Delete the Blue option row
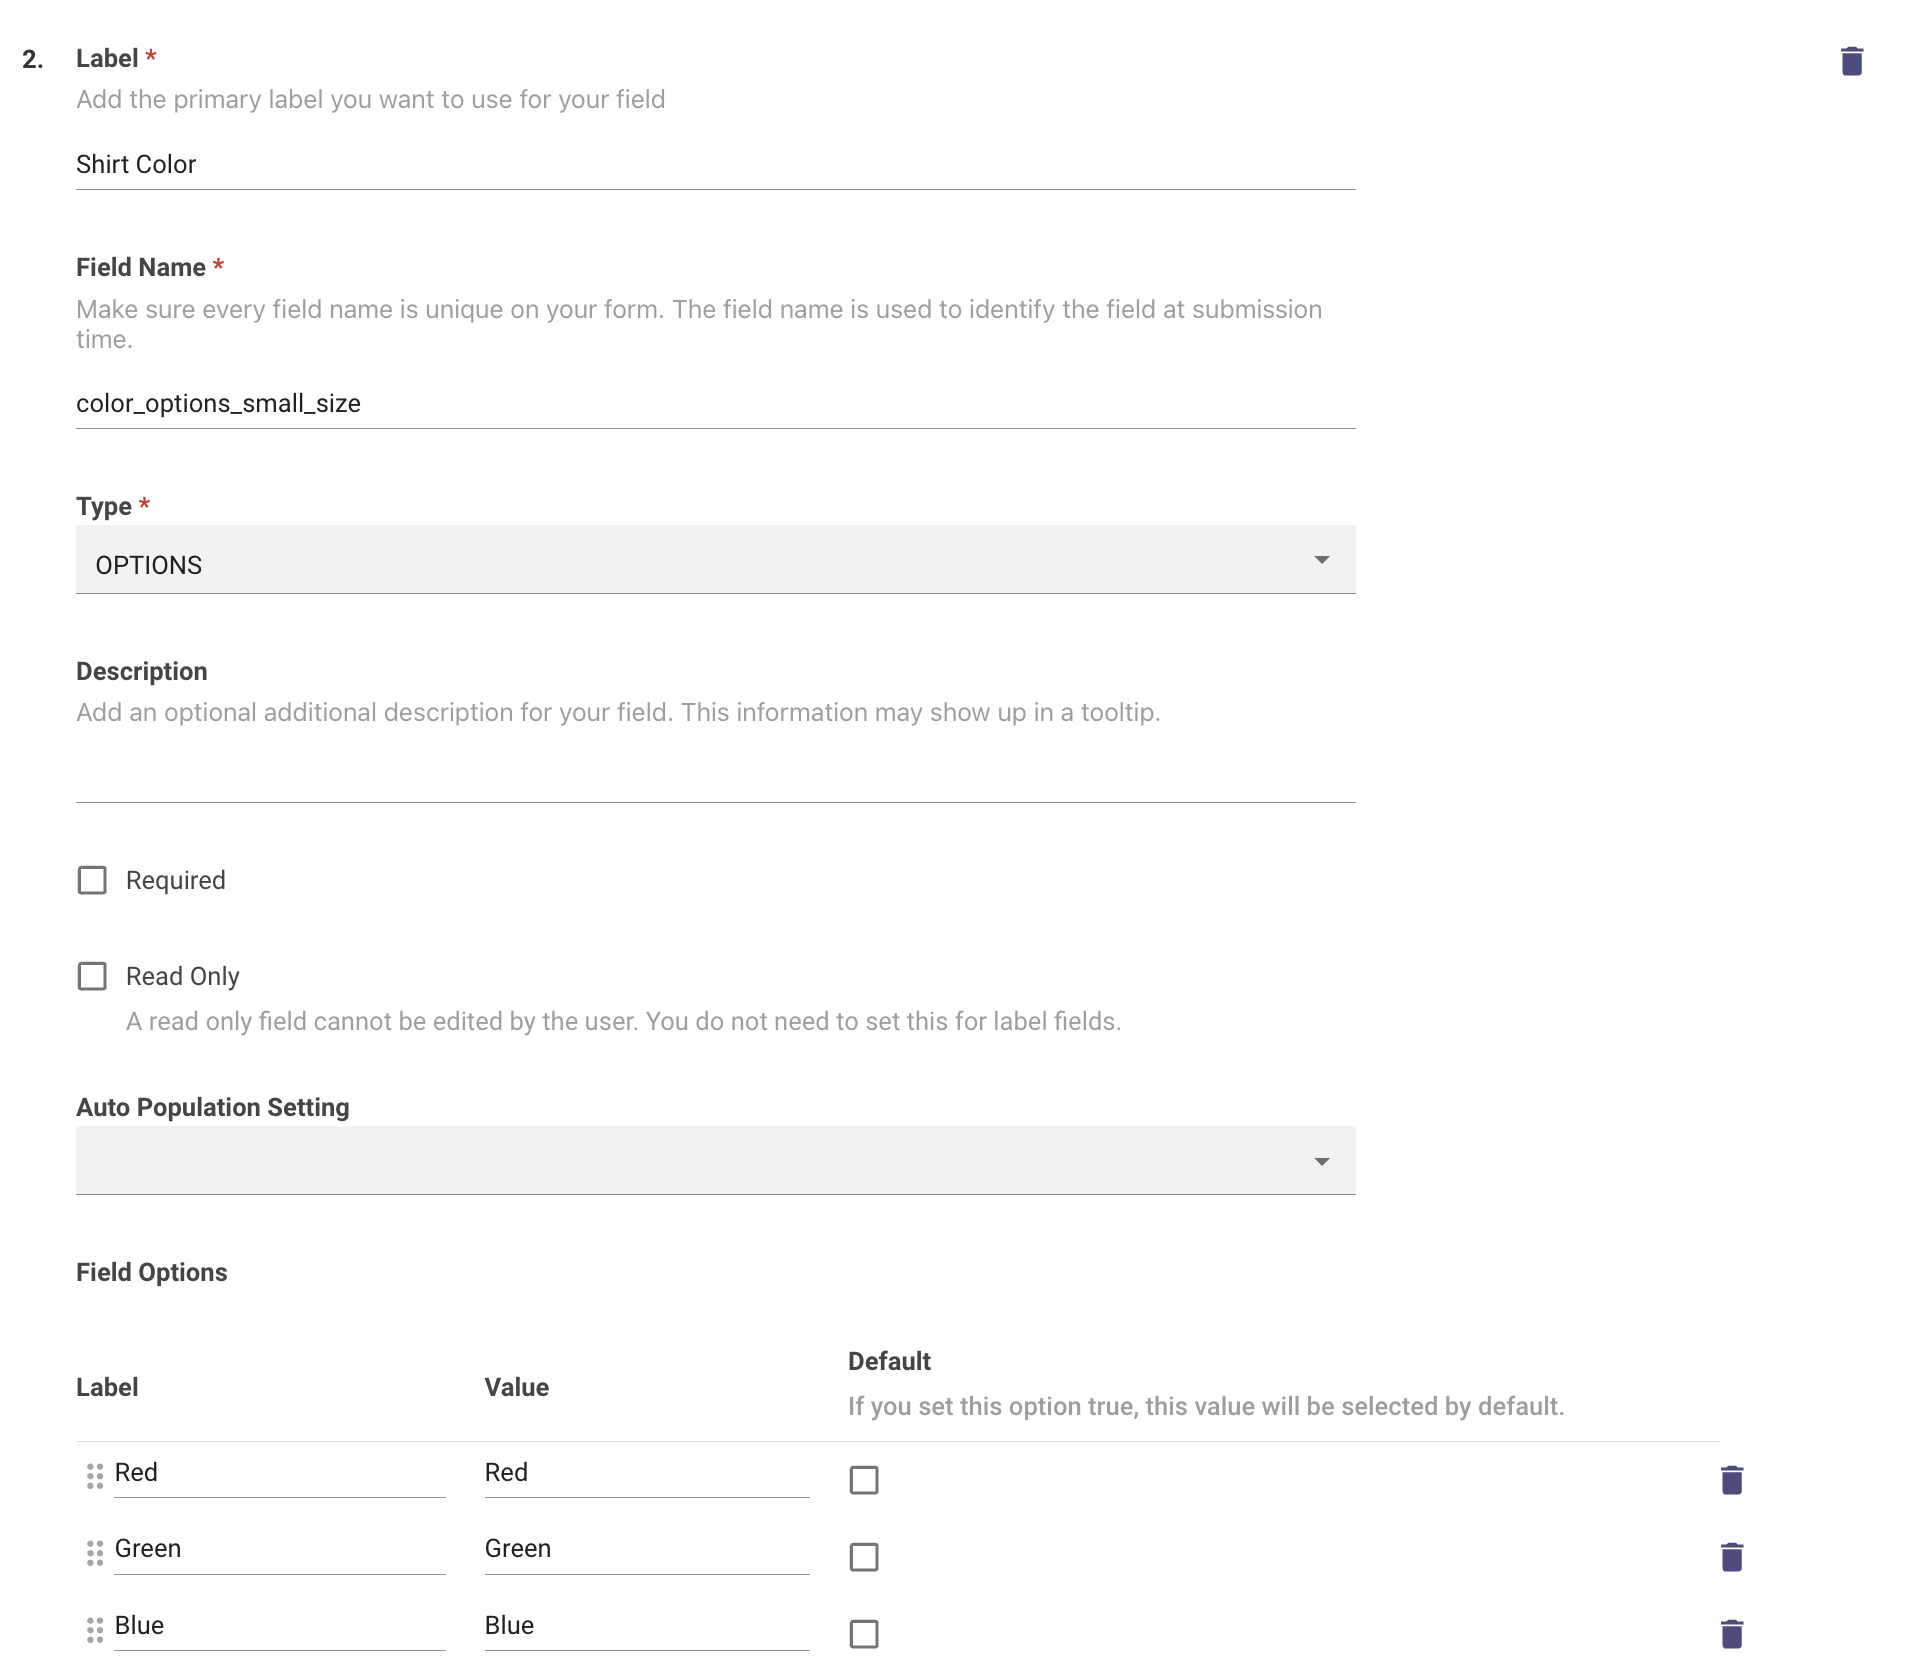The height and width of the screenshot is (1680, 1912). (x=1731, y=1634)
